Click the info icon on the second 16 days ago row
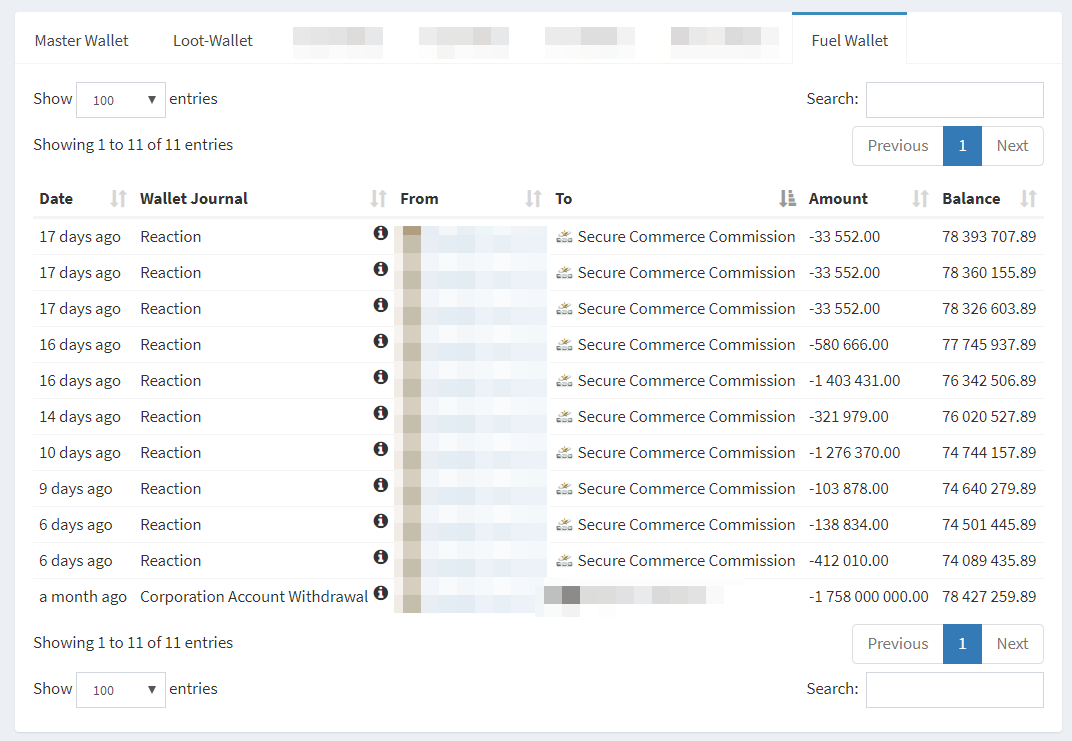Screen dimensions: 1072x741 [381, 376]
